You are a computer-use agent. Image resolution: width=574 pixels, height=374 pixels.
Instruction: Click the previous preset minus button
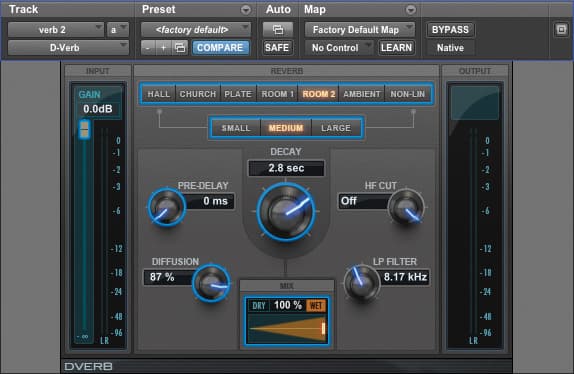coord(148,48)
